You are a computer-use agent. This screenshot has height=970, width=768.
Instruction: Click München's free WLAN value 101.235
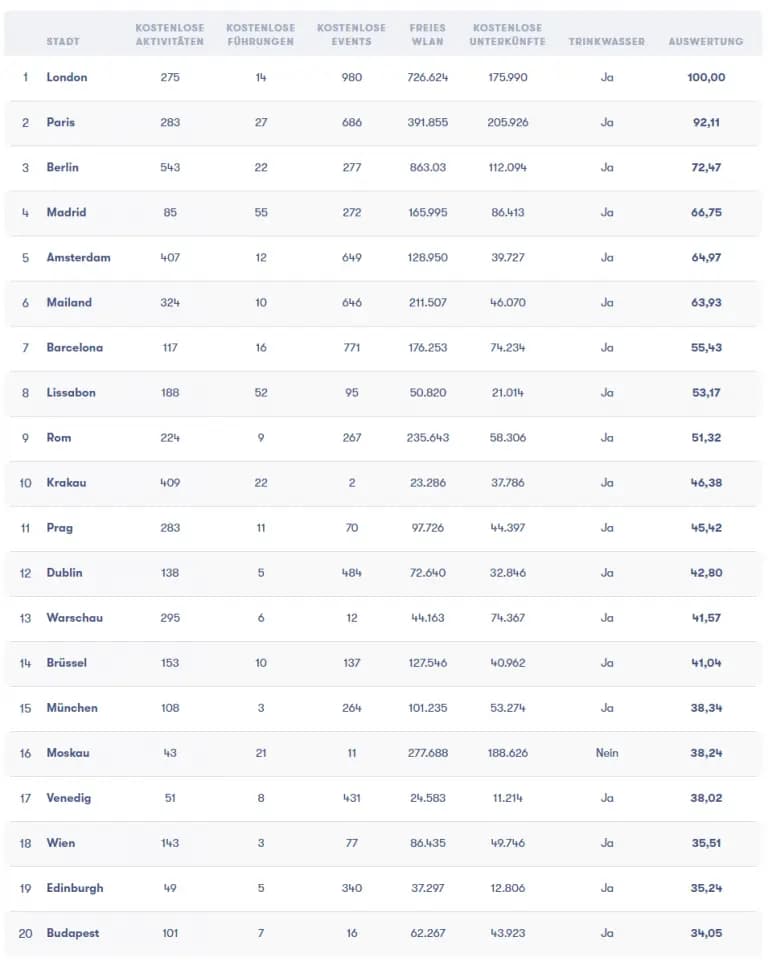point(428,708)
